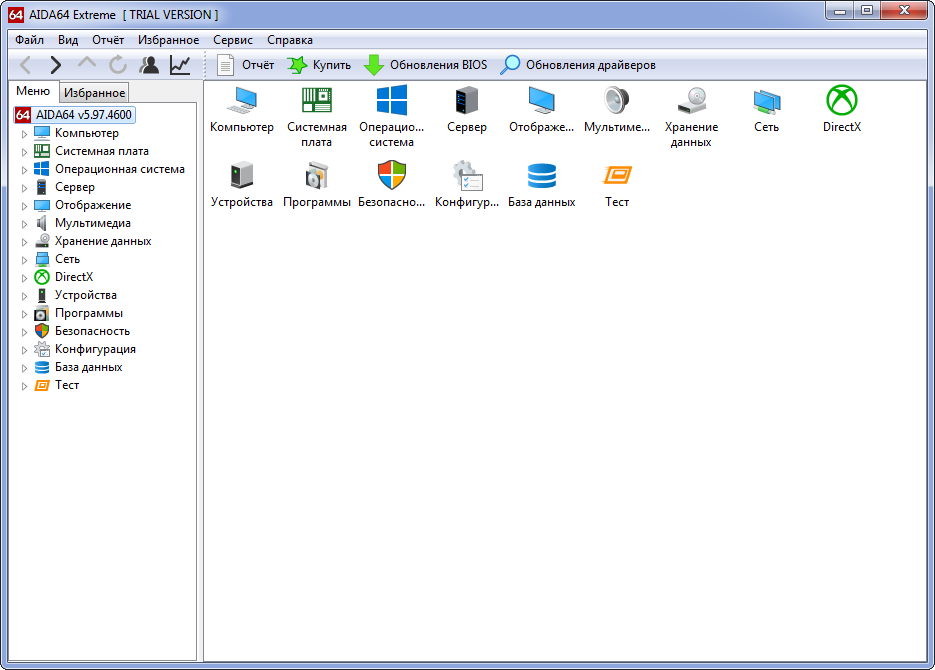The width and height of the screenshot is (935, 670).
Task: Open the Сервис menu
Action: (232, 40)
